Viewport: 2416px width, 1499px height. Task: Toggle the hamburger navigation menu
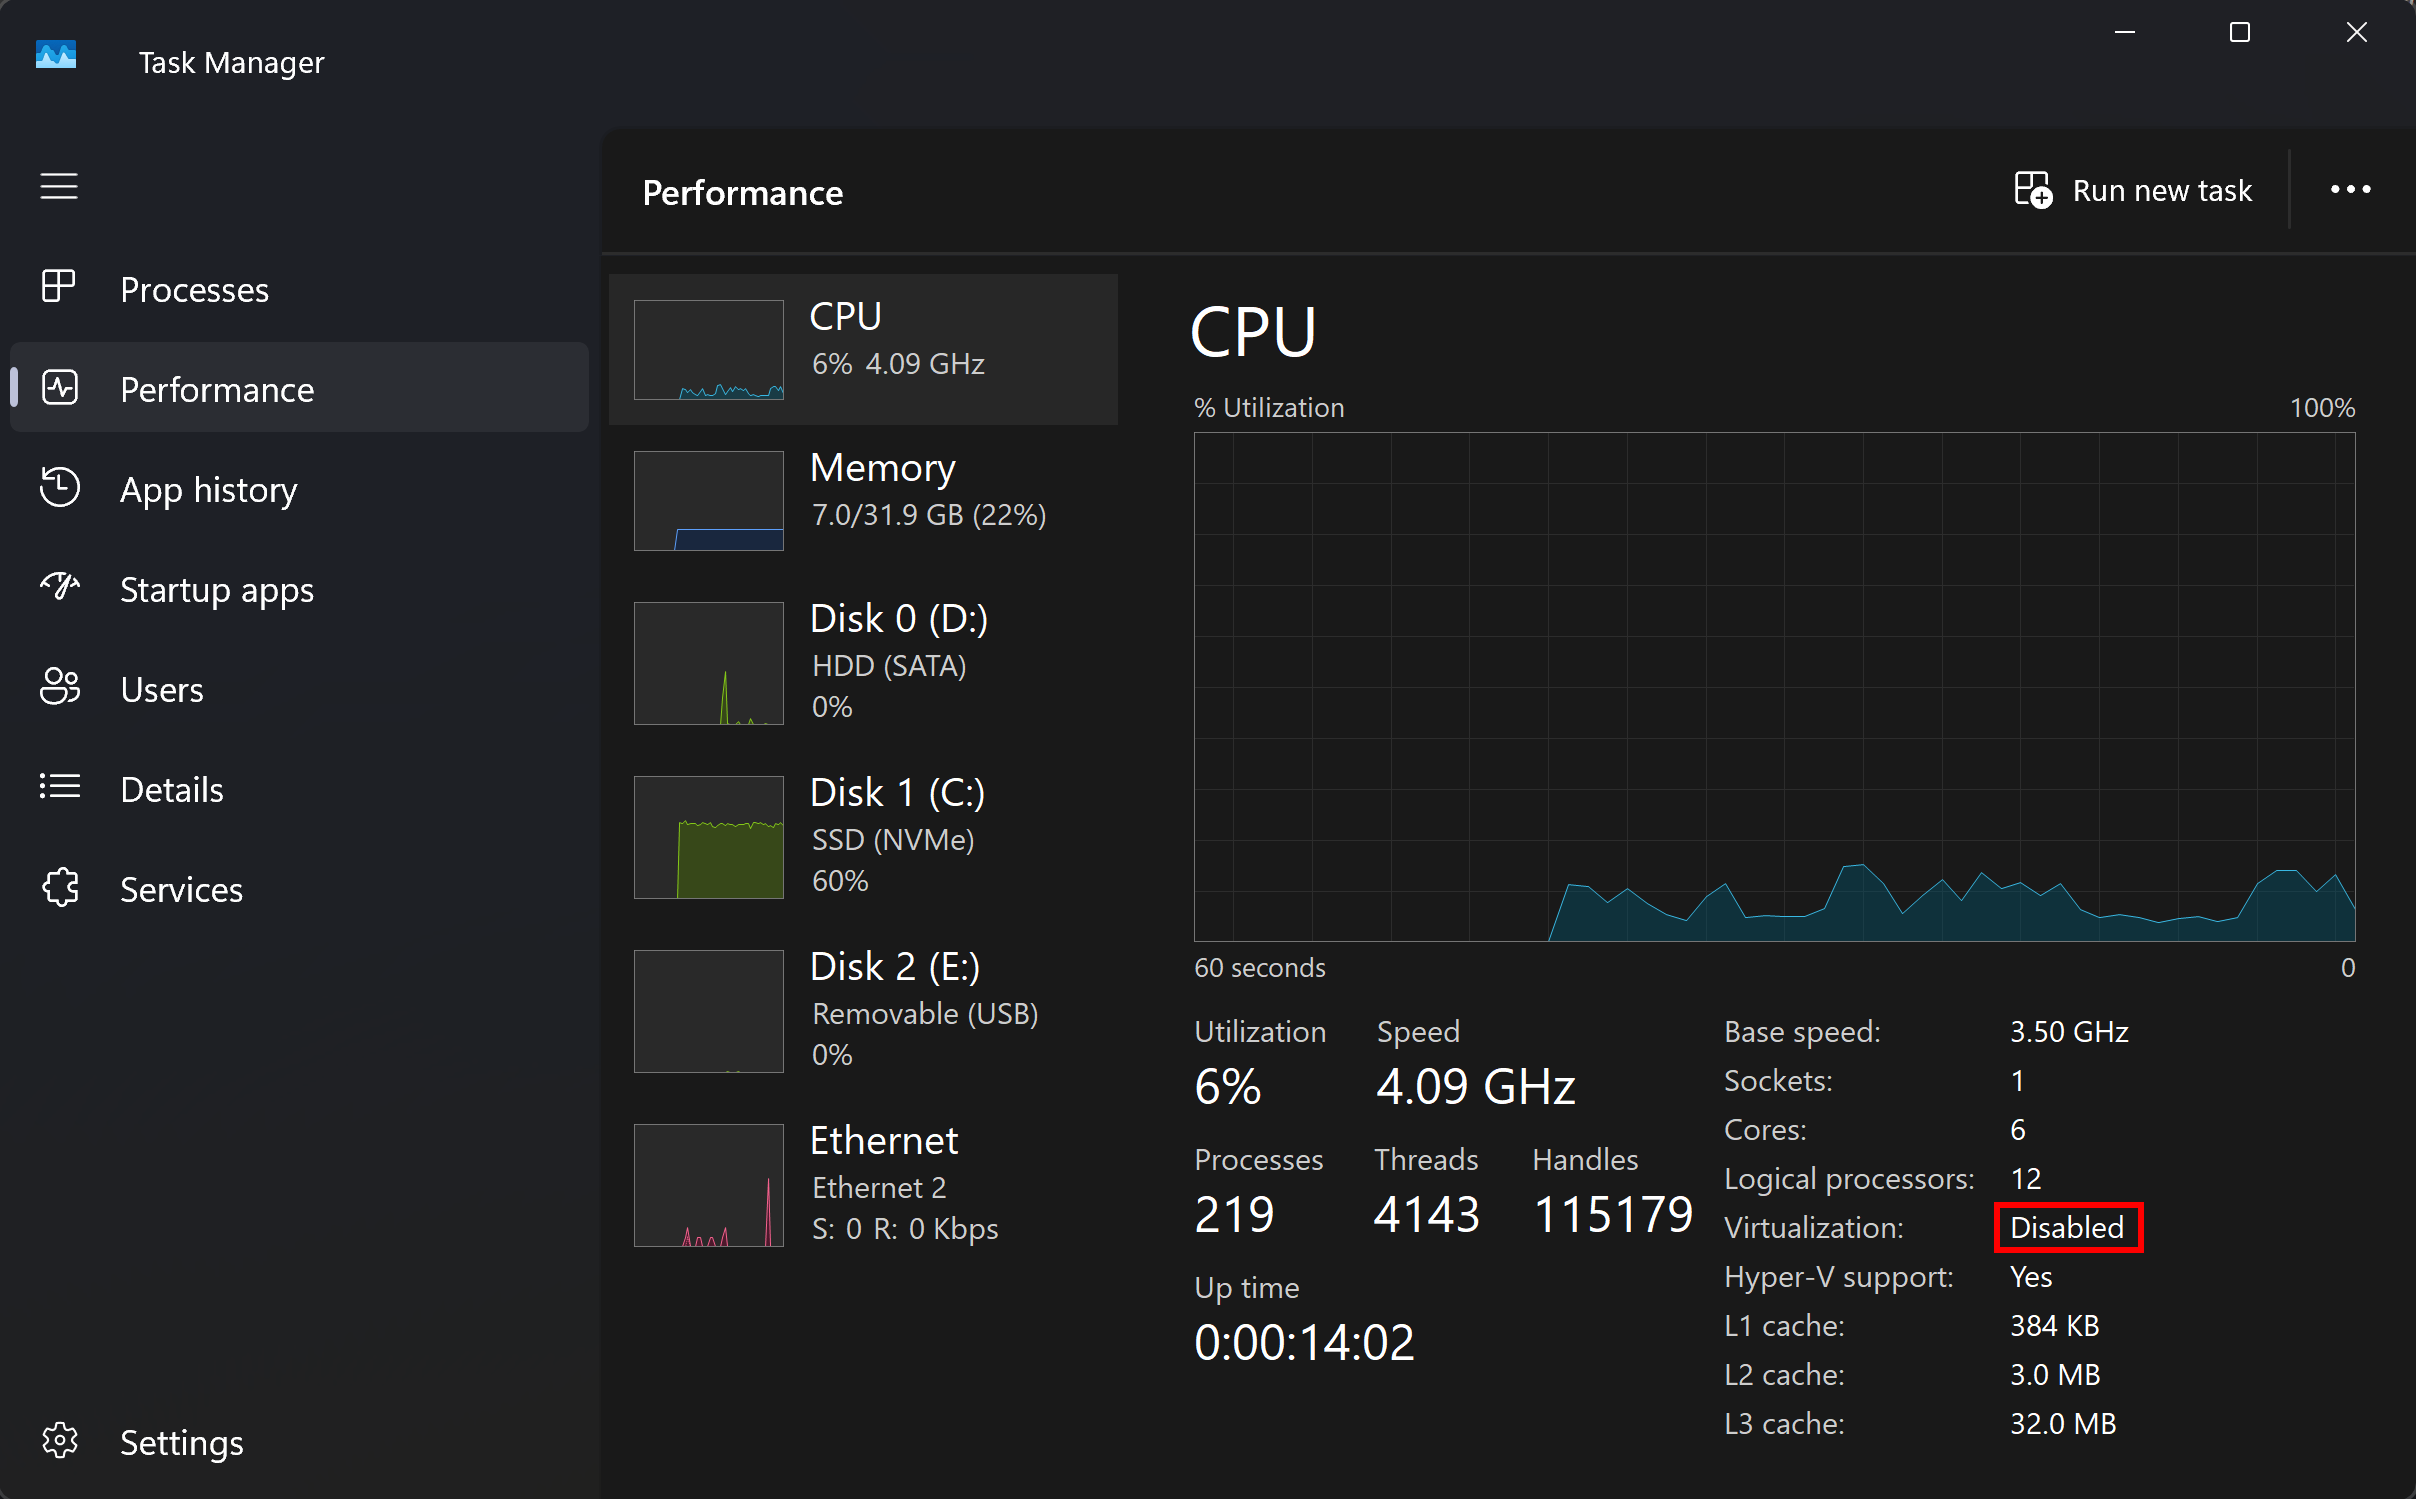click(59, 186)
